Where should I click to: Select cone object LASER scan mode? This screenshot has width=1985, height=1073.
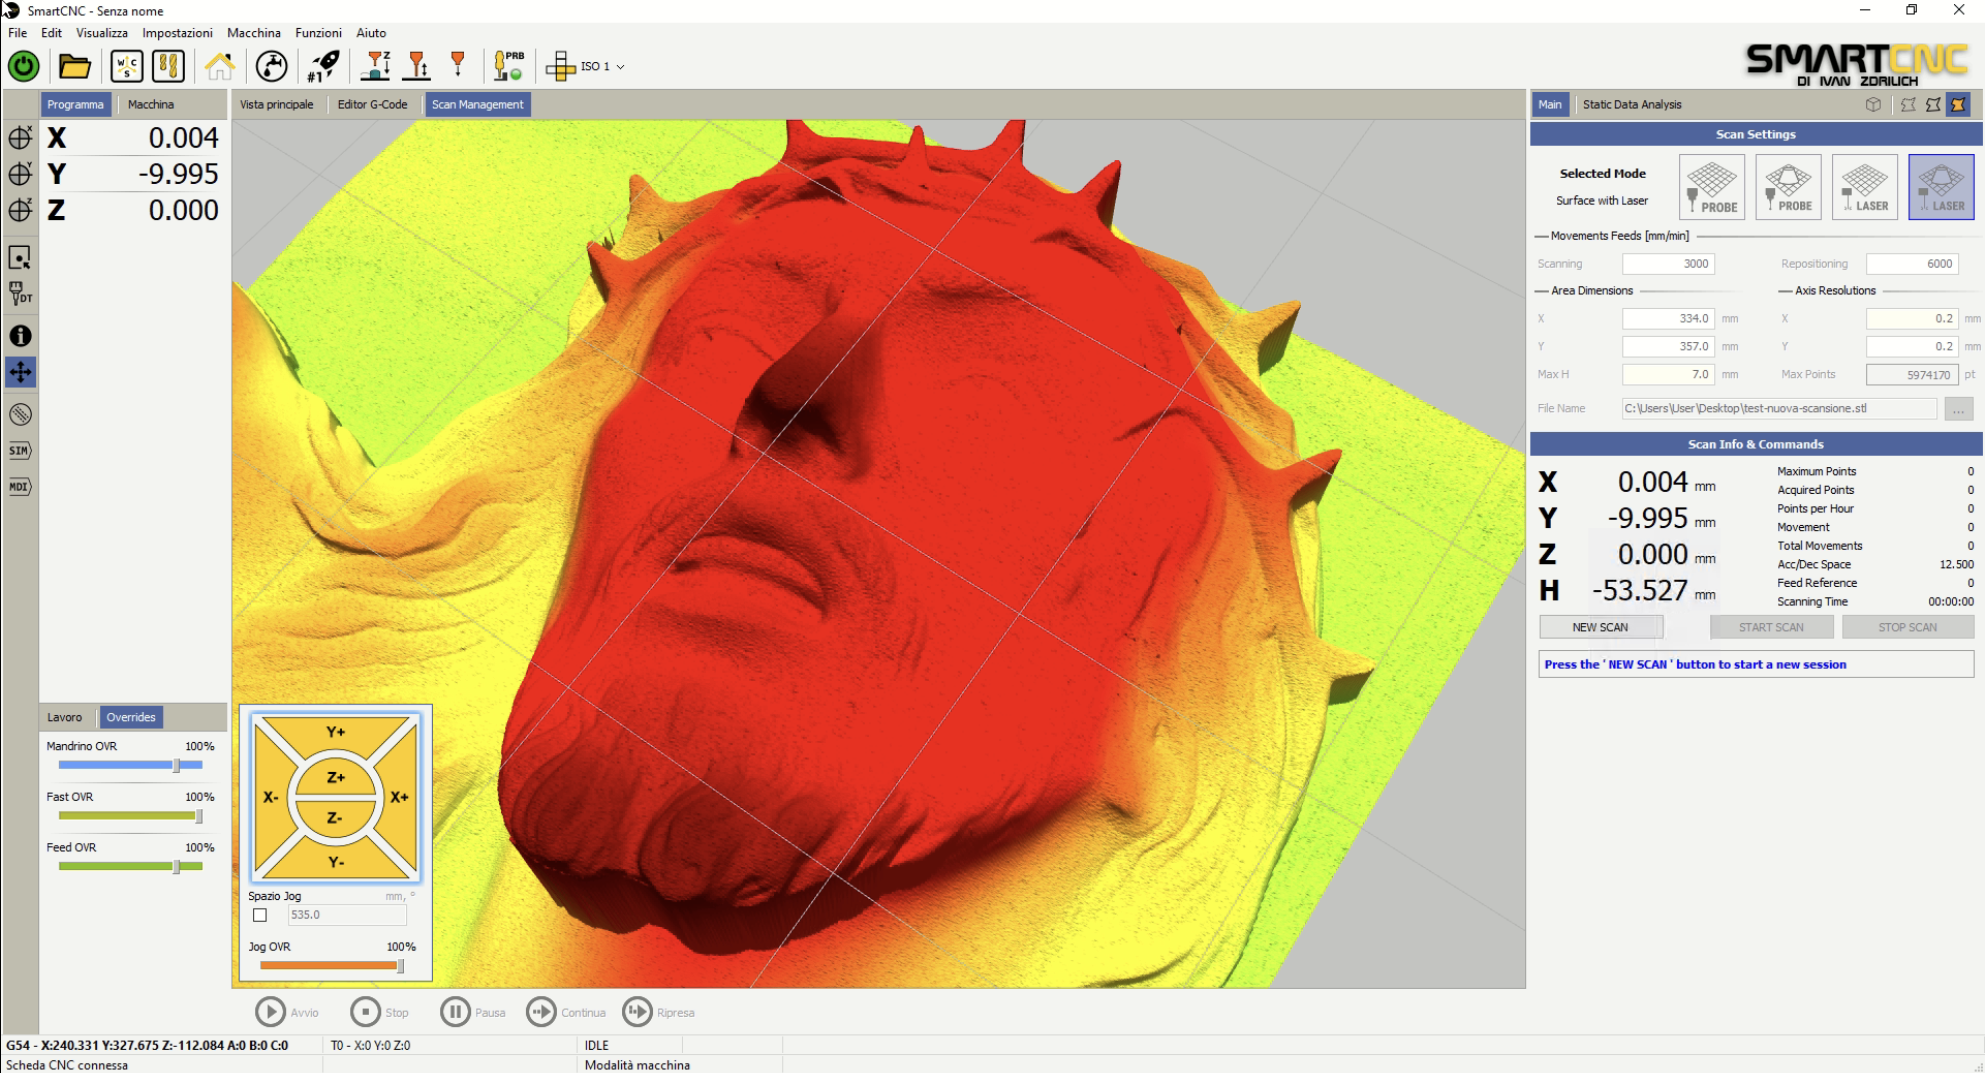(1941, 187)
